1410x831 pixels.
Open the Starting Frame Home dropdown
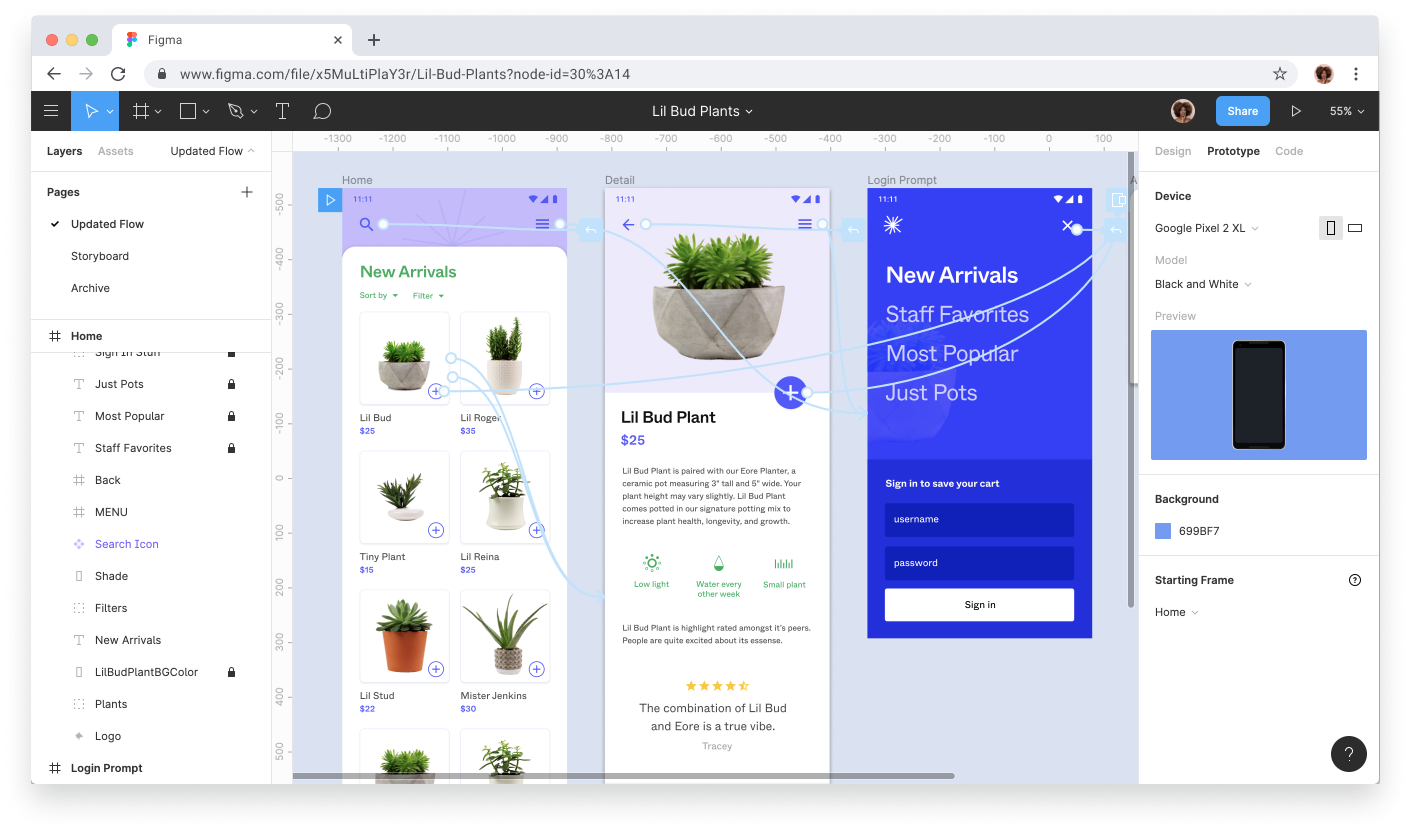pyautogui.click(x=1176, y=612)
